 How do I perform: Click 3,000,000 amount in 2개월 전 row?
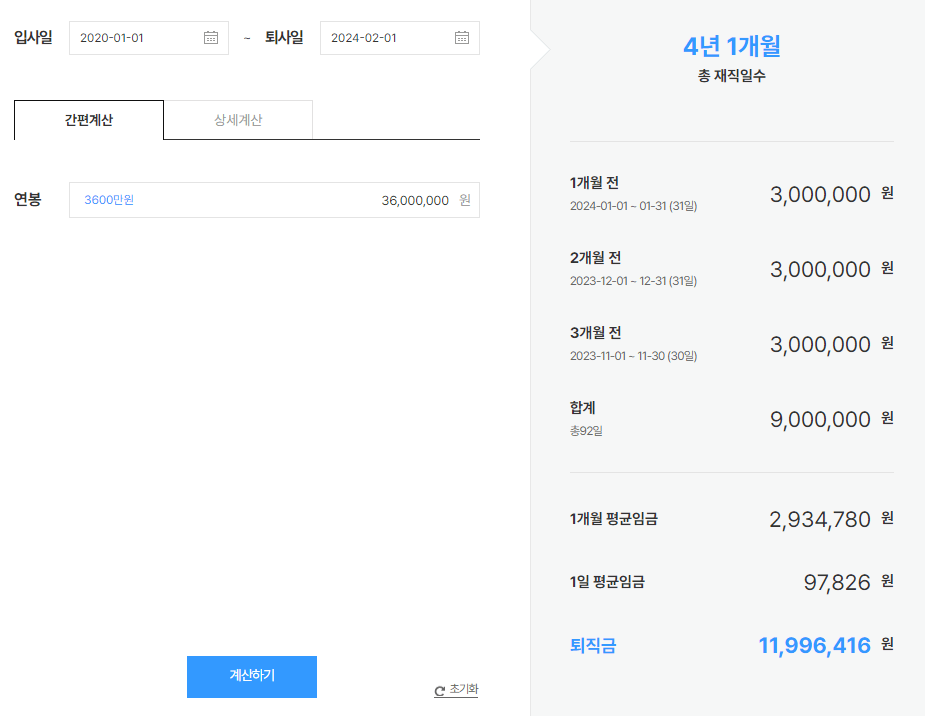tap(820, 269)
